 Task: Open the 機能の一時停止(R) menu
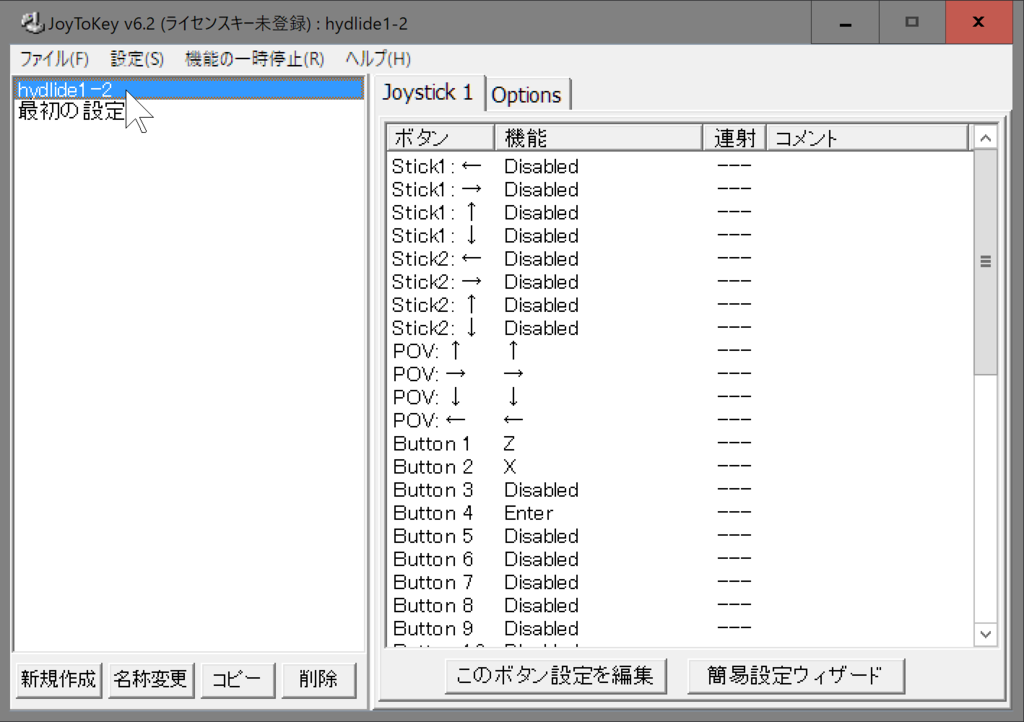254,59
